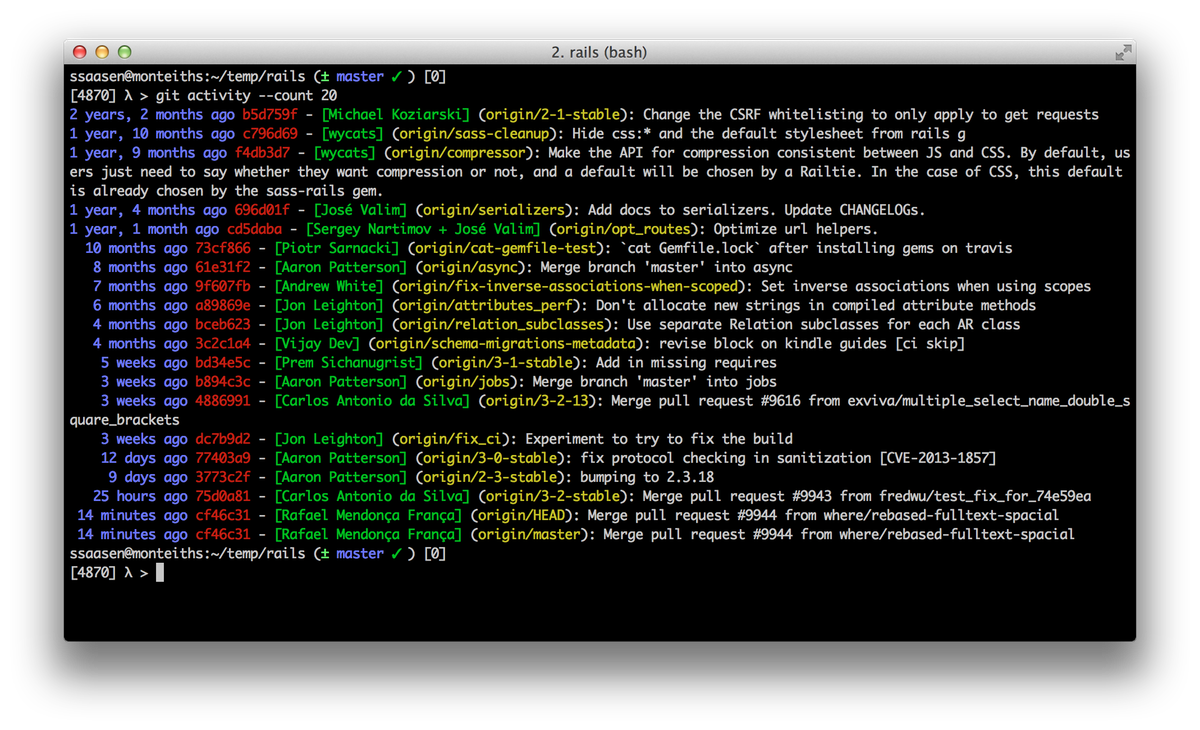Click branch name origin/3-0-stable

(x=489, y=457)
